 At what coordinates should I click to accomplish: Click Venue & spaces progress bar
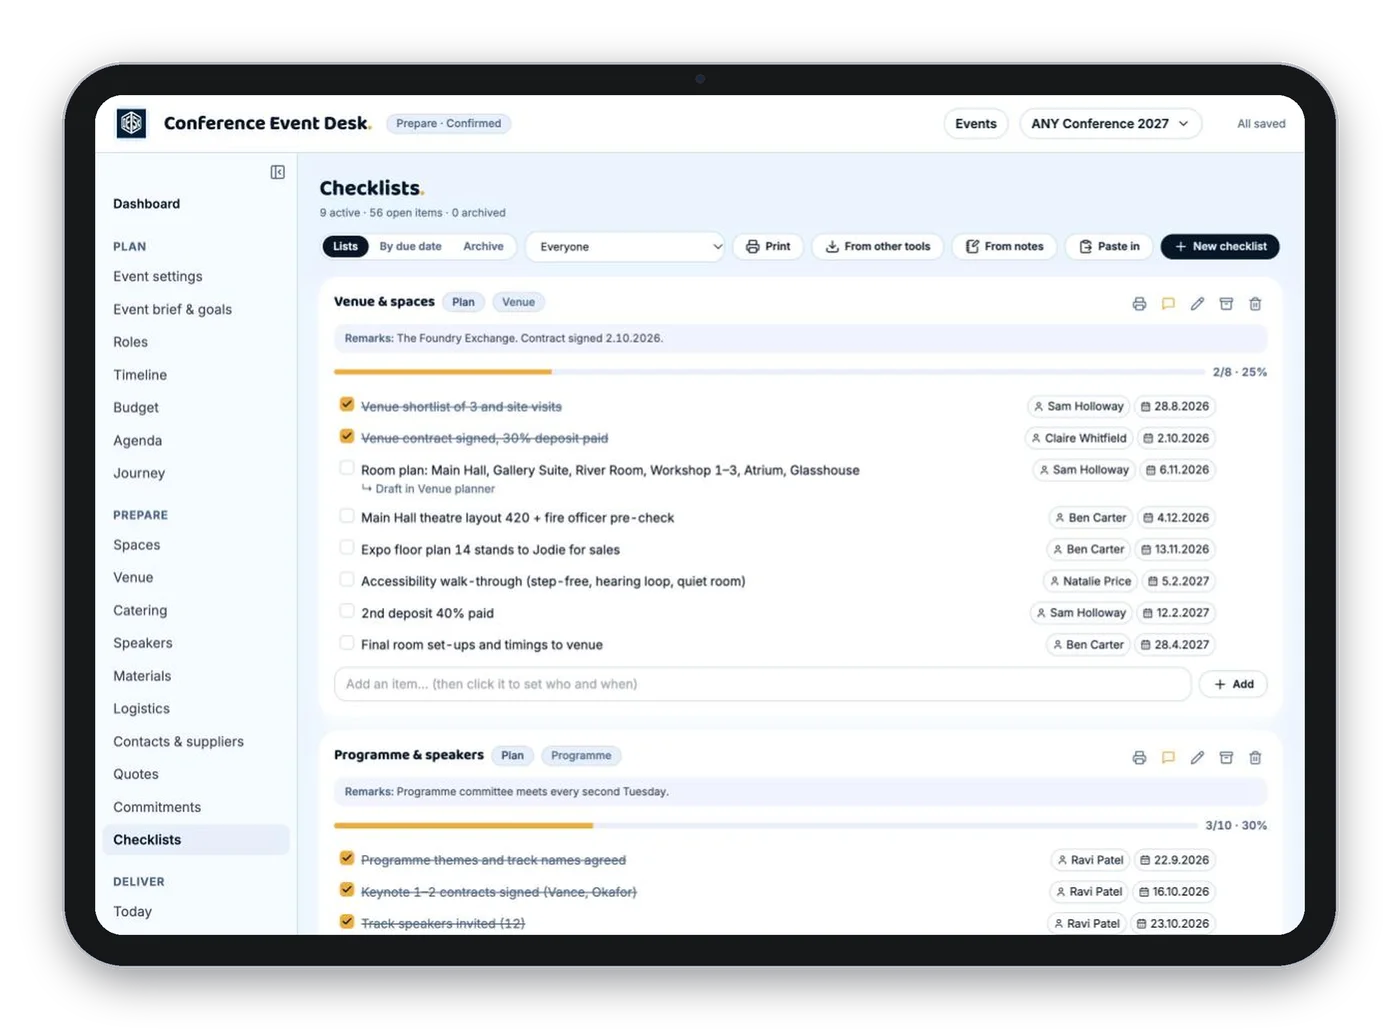tap(770, 372)
